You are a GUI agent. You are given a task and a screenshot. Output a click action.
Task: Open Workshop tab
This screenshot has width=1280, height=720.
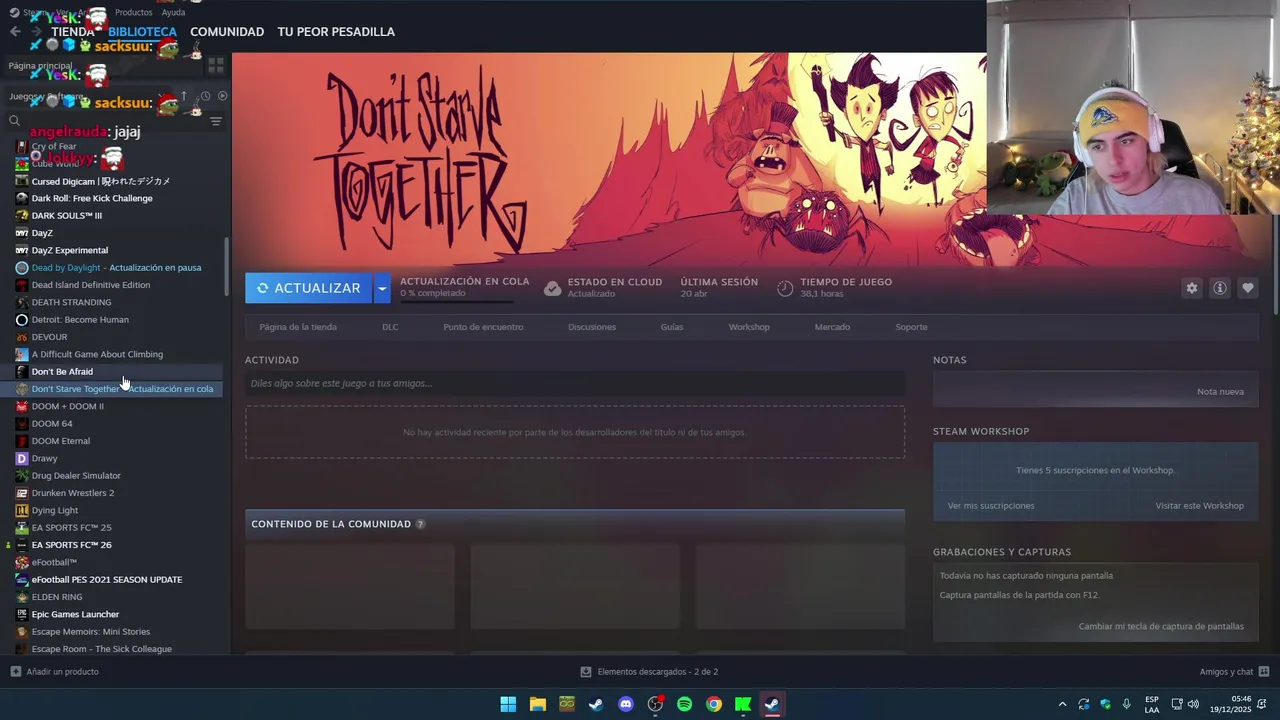[749, 327]
